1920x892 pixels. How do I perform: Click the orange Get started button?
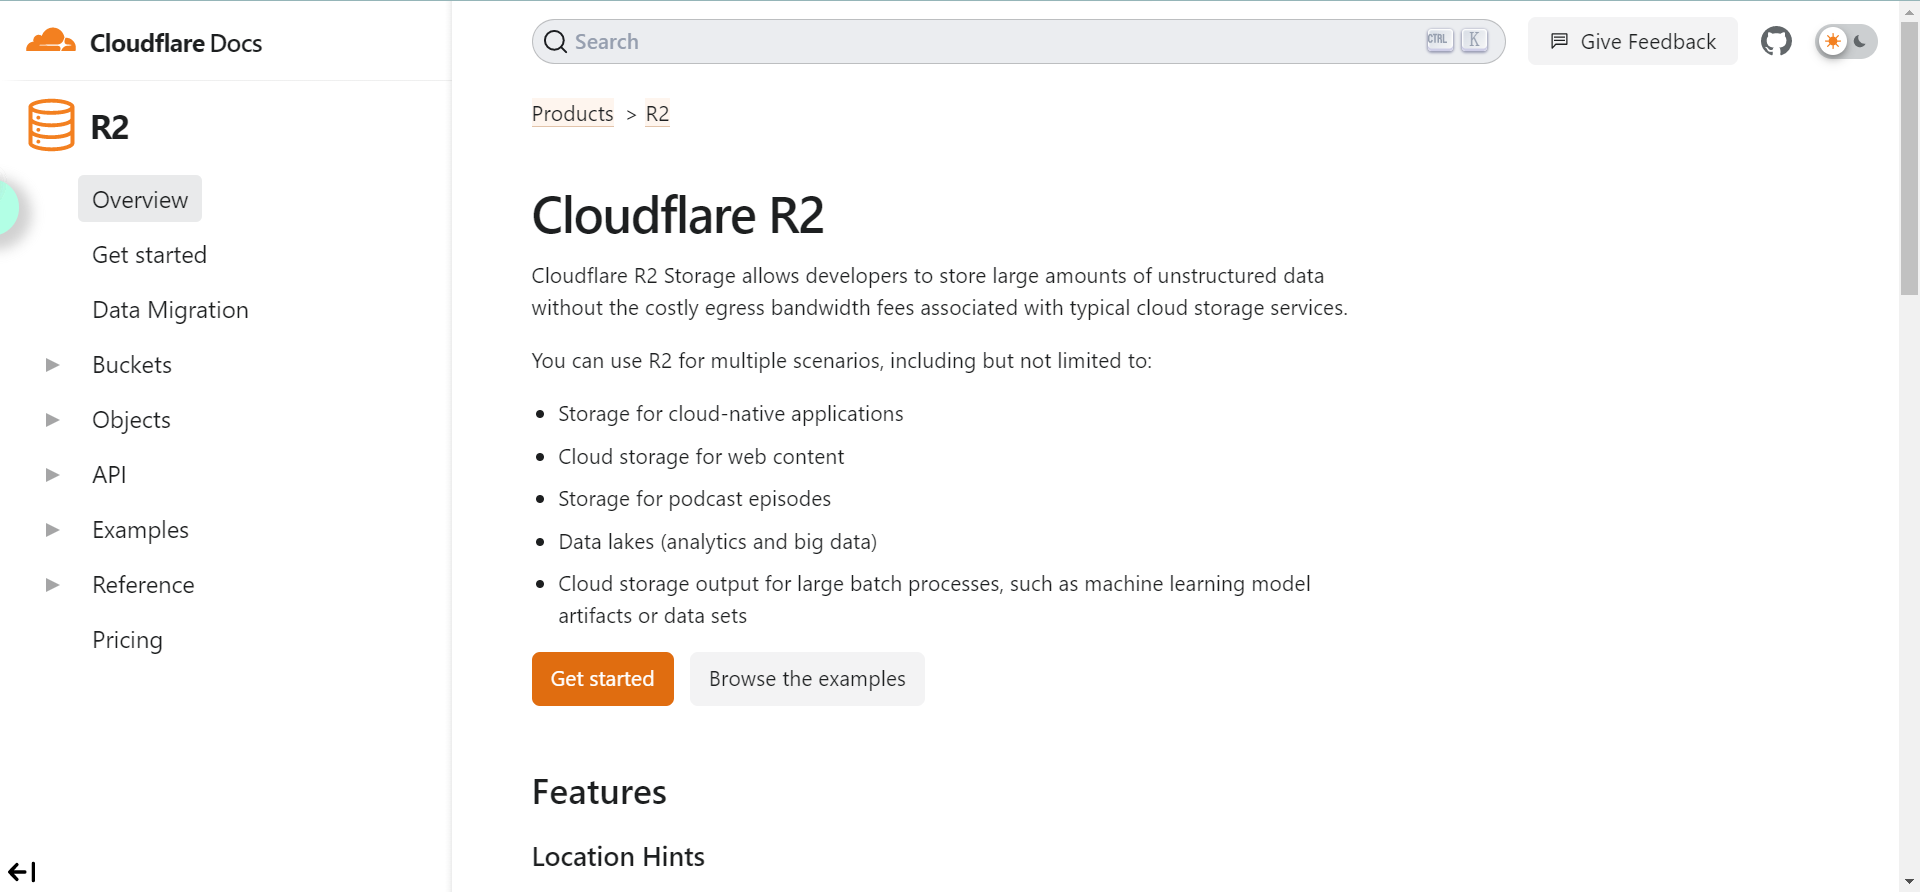602,679
